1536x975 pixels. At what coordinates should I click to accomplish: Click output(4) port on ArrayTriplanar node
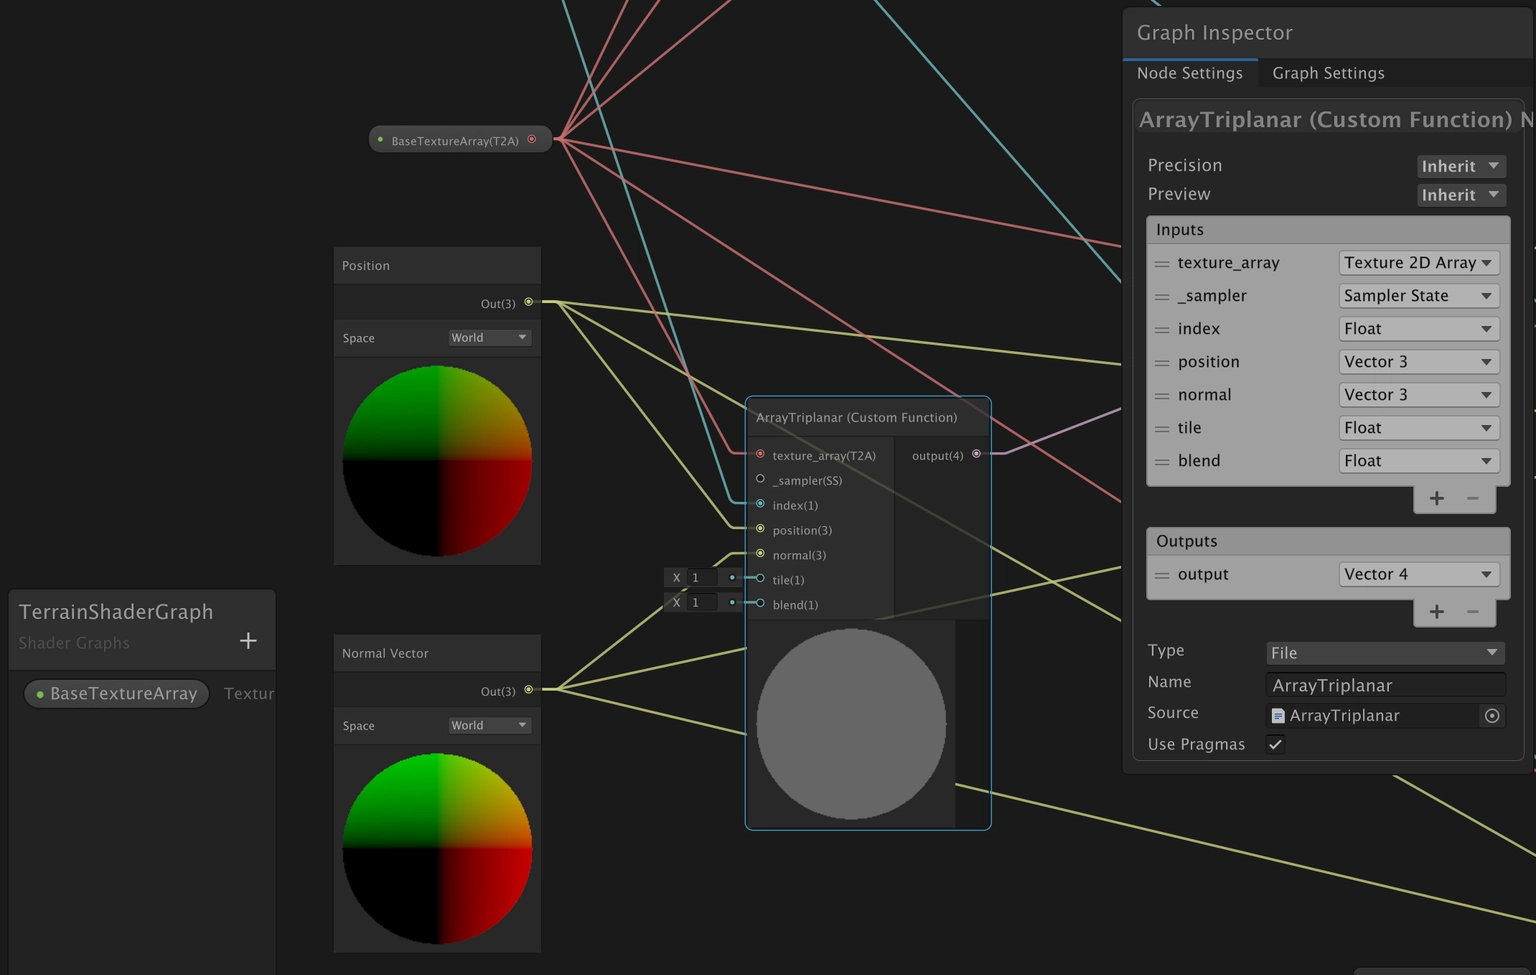coord(976,454)
